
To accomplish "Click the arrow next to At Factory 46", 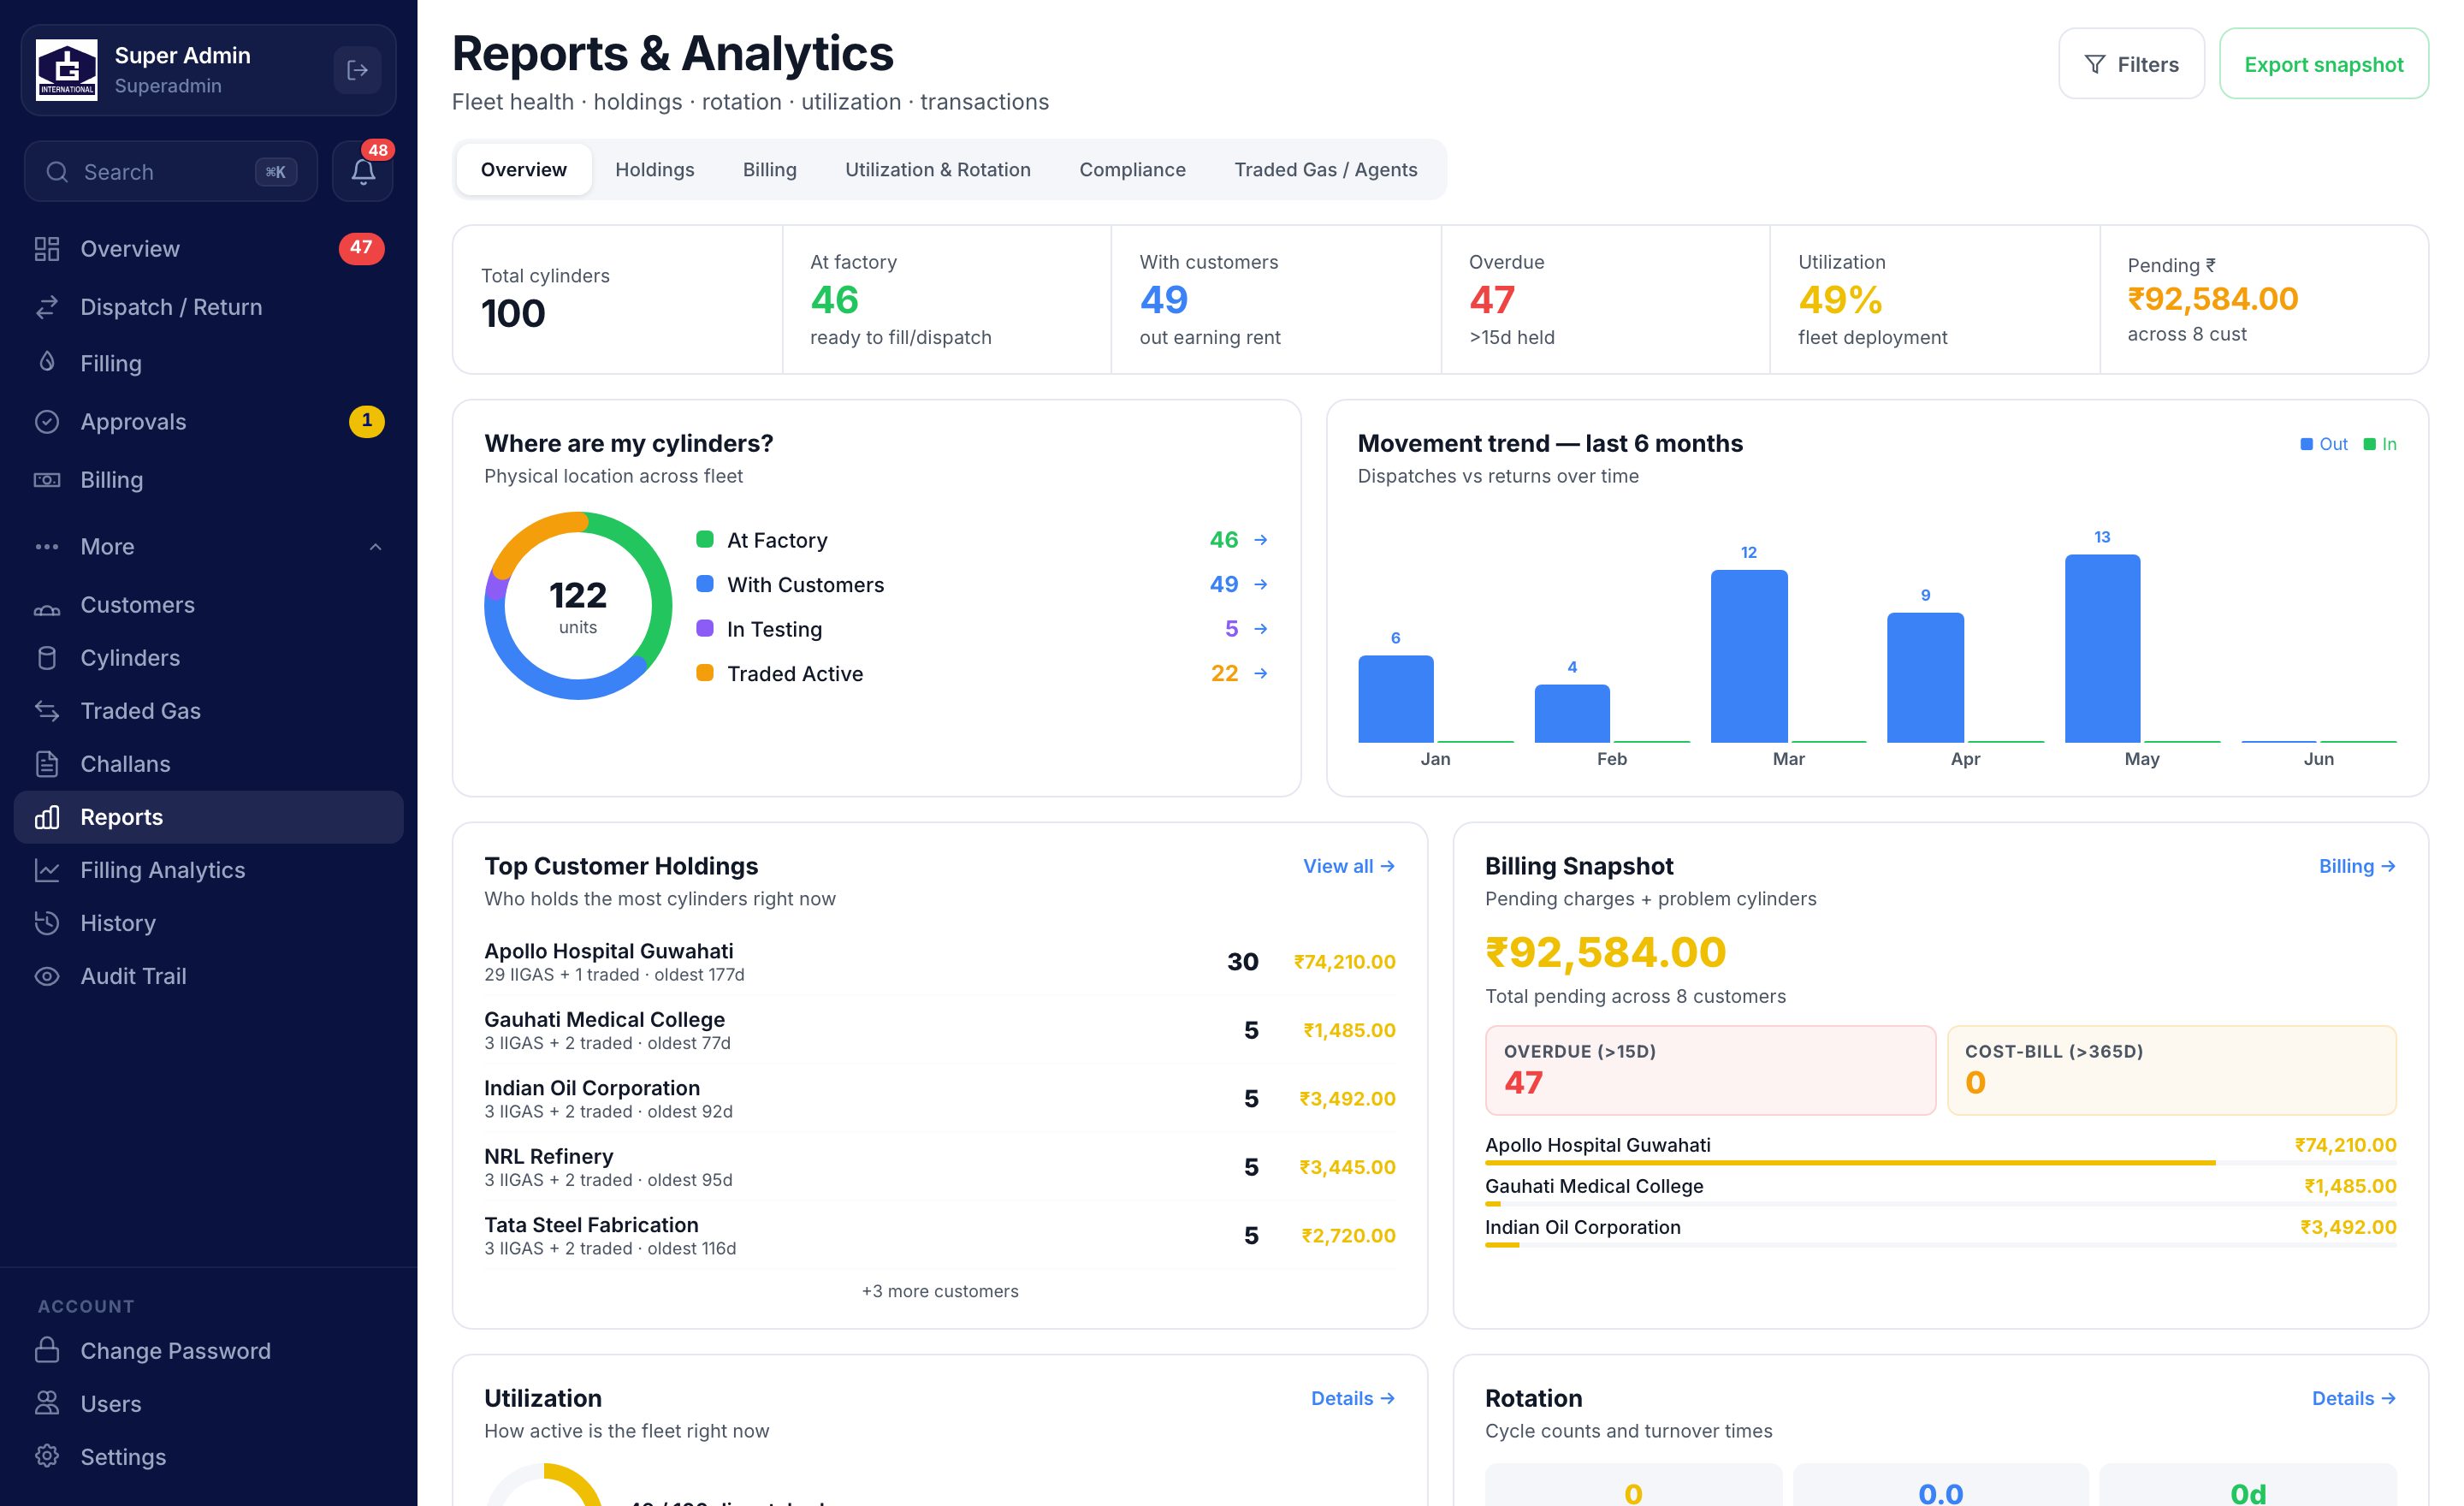I will tap(1261, 540).
